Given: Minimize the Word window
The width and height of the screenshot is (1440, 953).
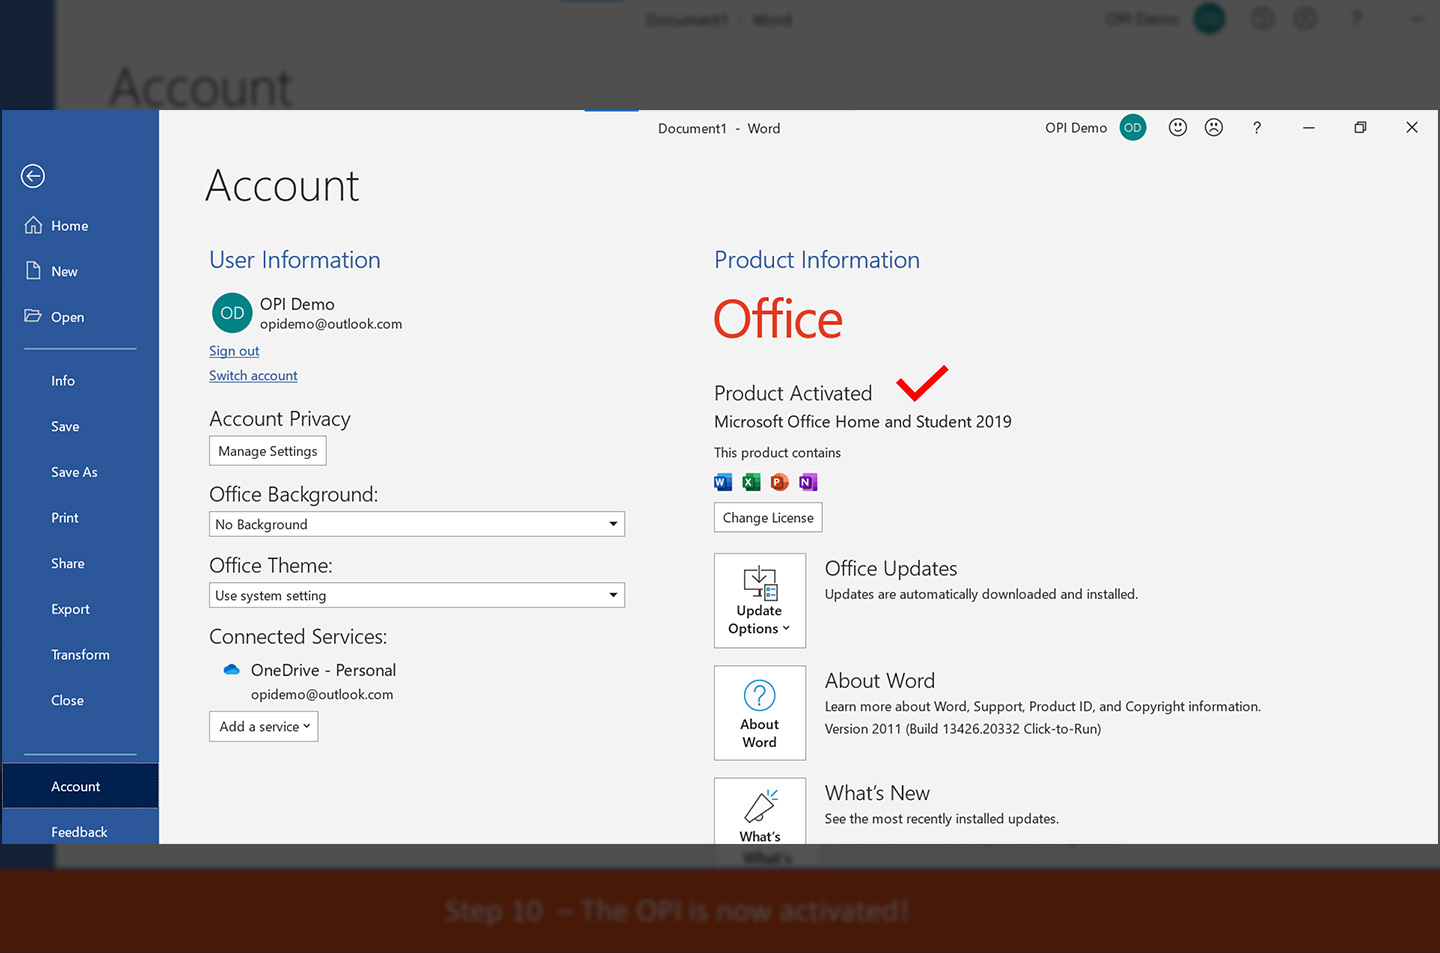Looking at the screenshot, I should coord(1309,128).
